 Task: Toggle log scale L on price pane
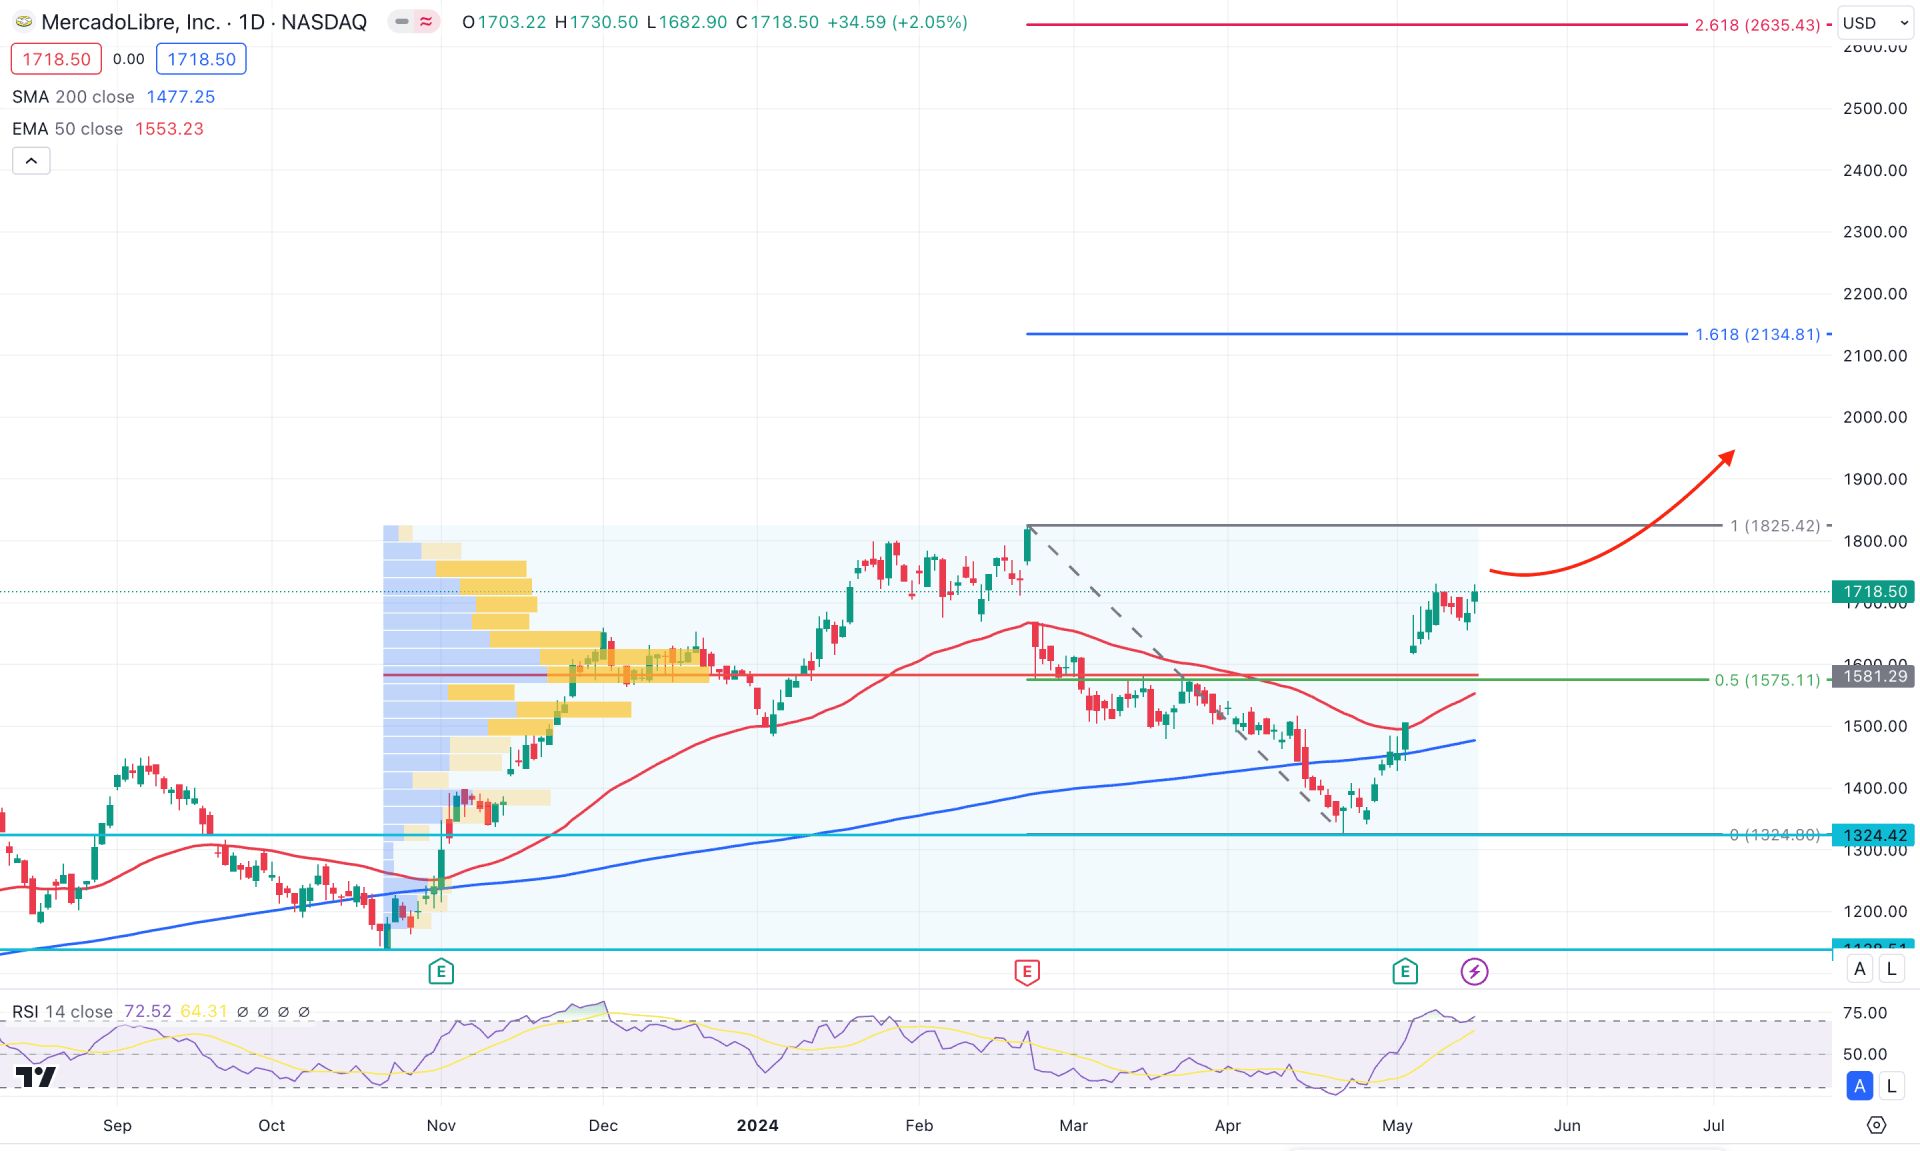[1891, 969]
